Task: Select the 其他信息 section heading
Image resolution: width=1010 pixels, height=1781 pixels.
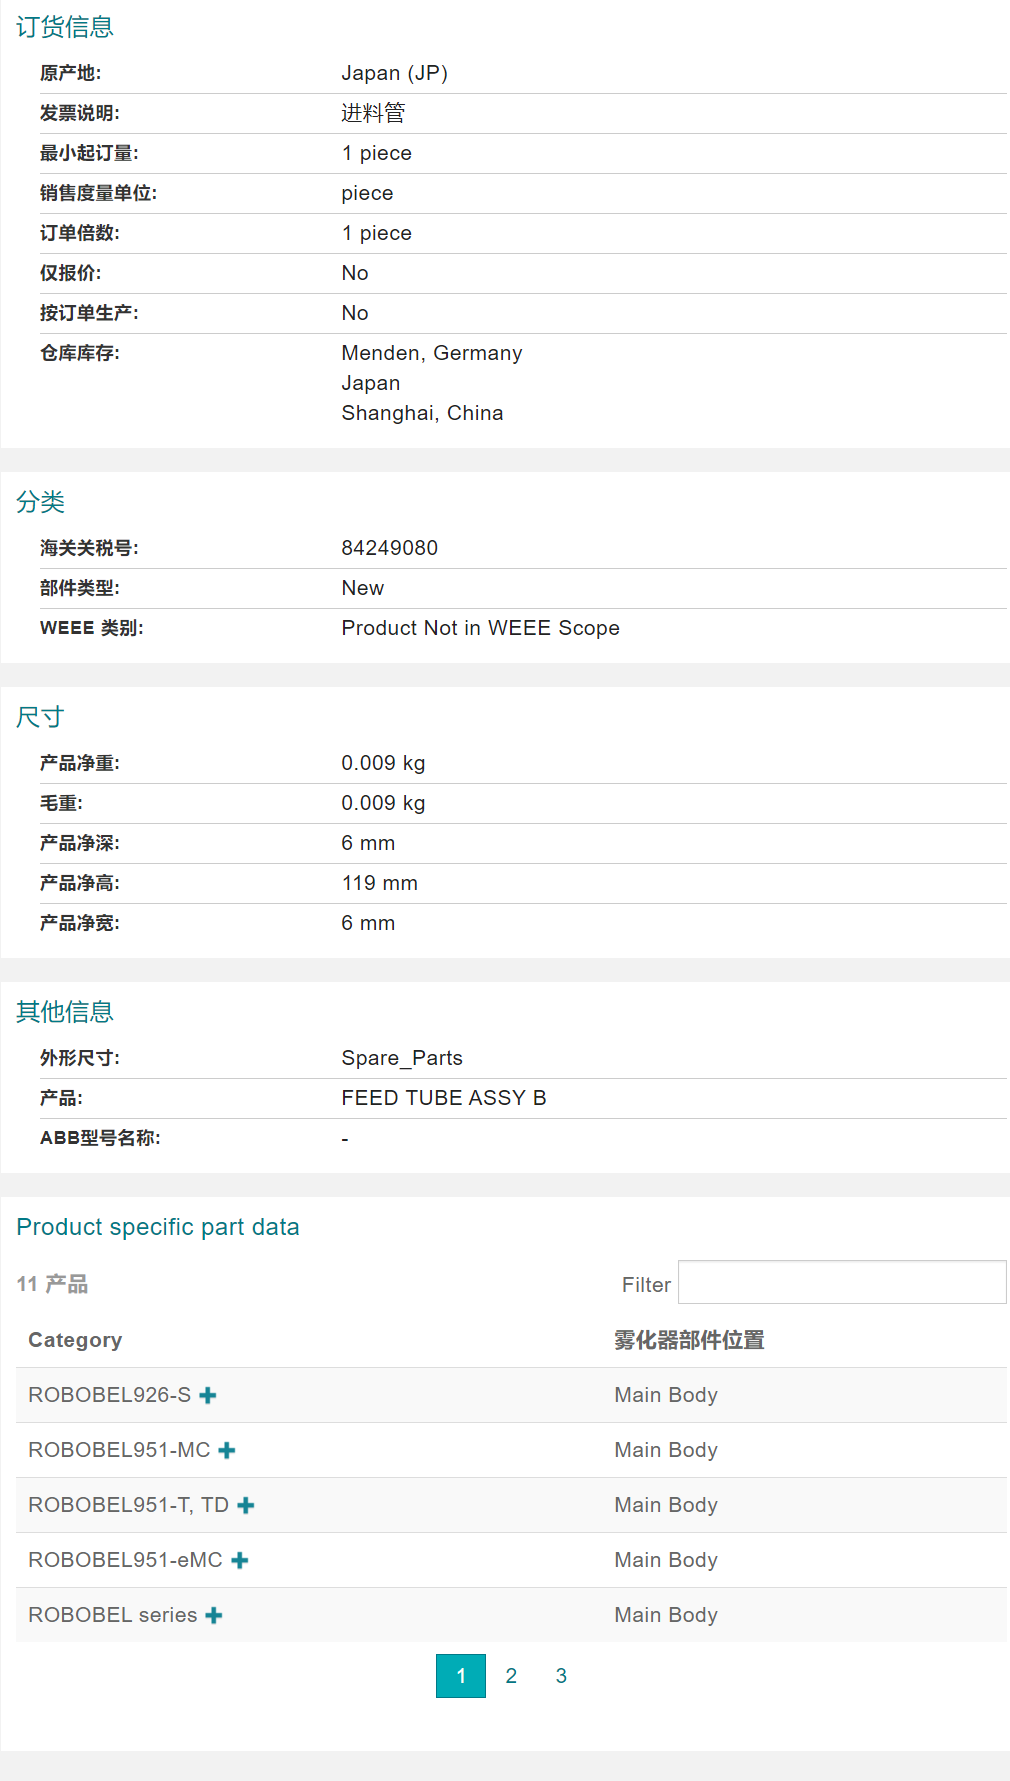Action: [x=65, y=1012]
